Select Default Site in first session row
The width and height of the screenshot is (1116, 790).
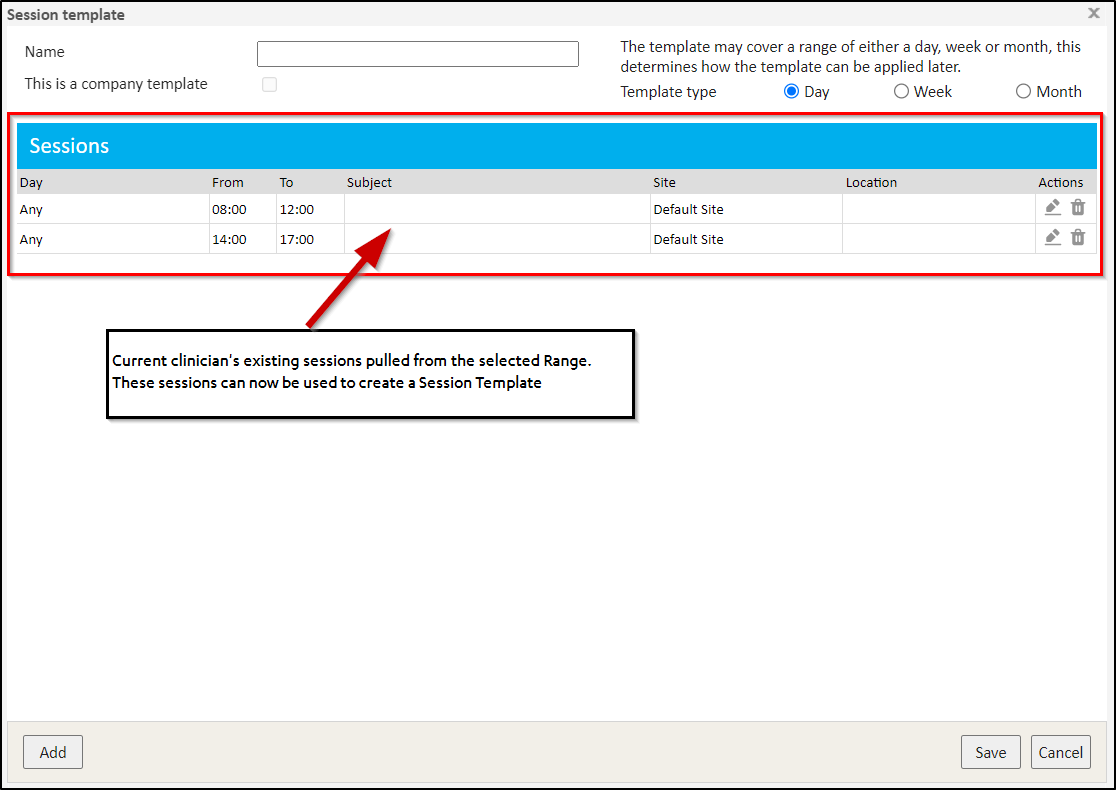point(688,210)
